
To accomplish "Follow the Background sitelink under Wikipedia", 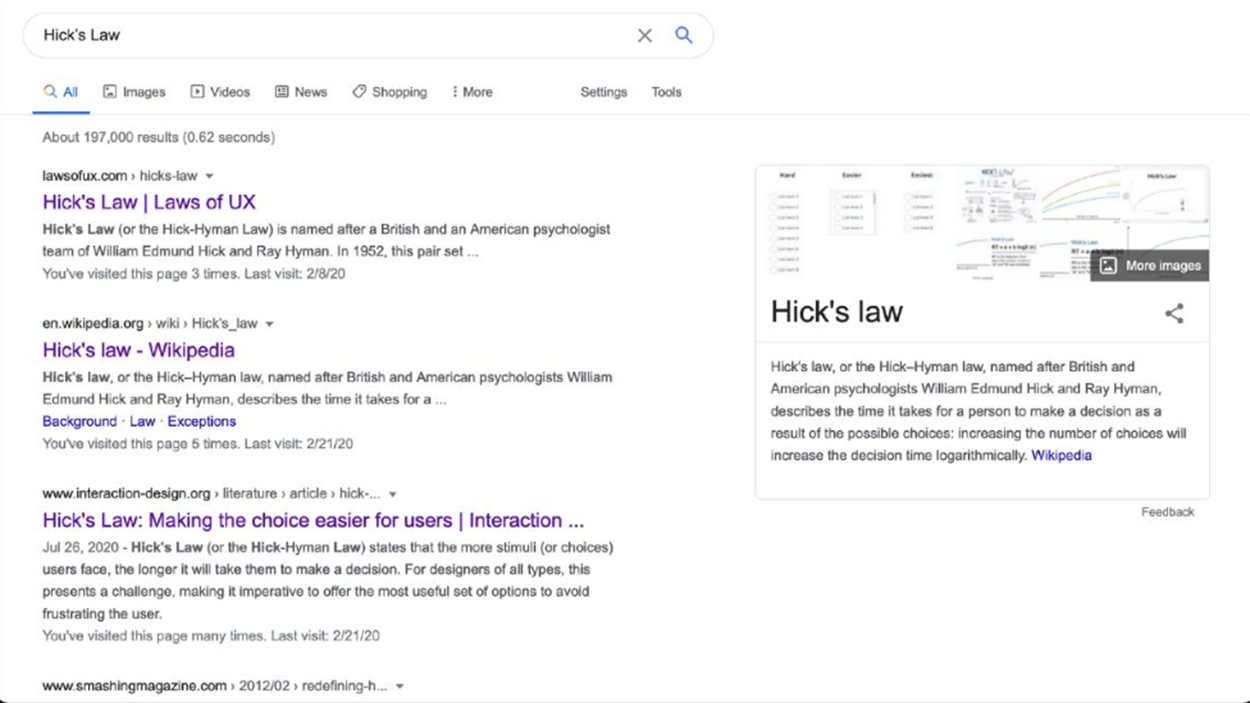I will [79, 422].
